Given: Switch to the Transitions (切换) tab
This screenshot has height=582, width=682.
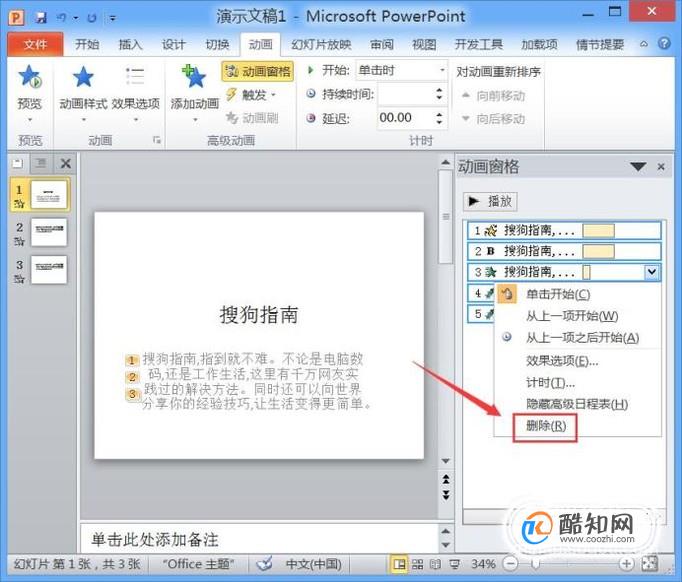Looking at the screenshot, I should [217, 44].
